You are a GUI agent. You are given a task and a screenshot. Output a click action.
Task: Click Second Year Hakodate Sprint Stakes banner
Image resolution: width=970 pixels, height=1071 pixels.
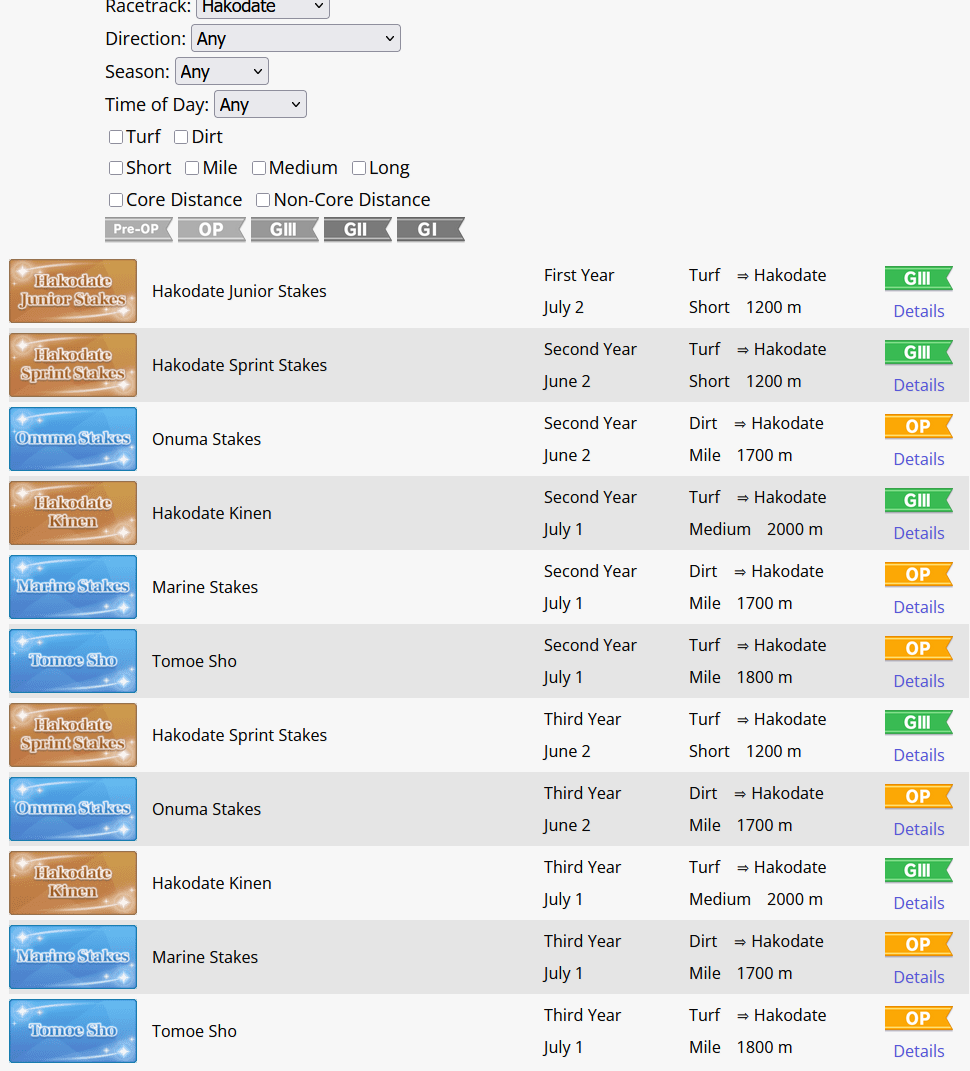pos(73,365)
